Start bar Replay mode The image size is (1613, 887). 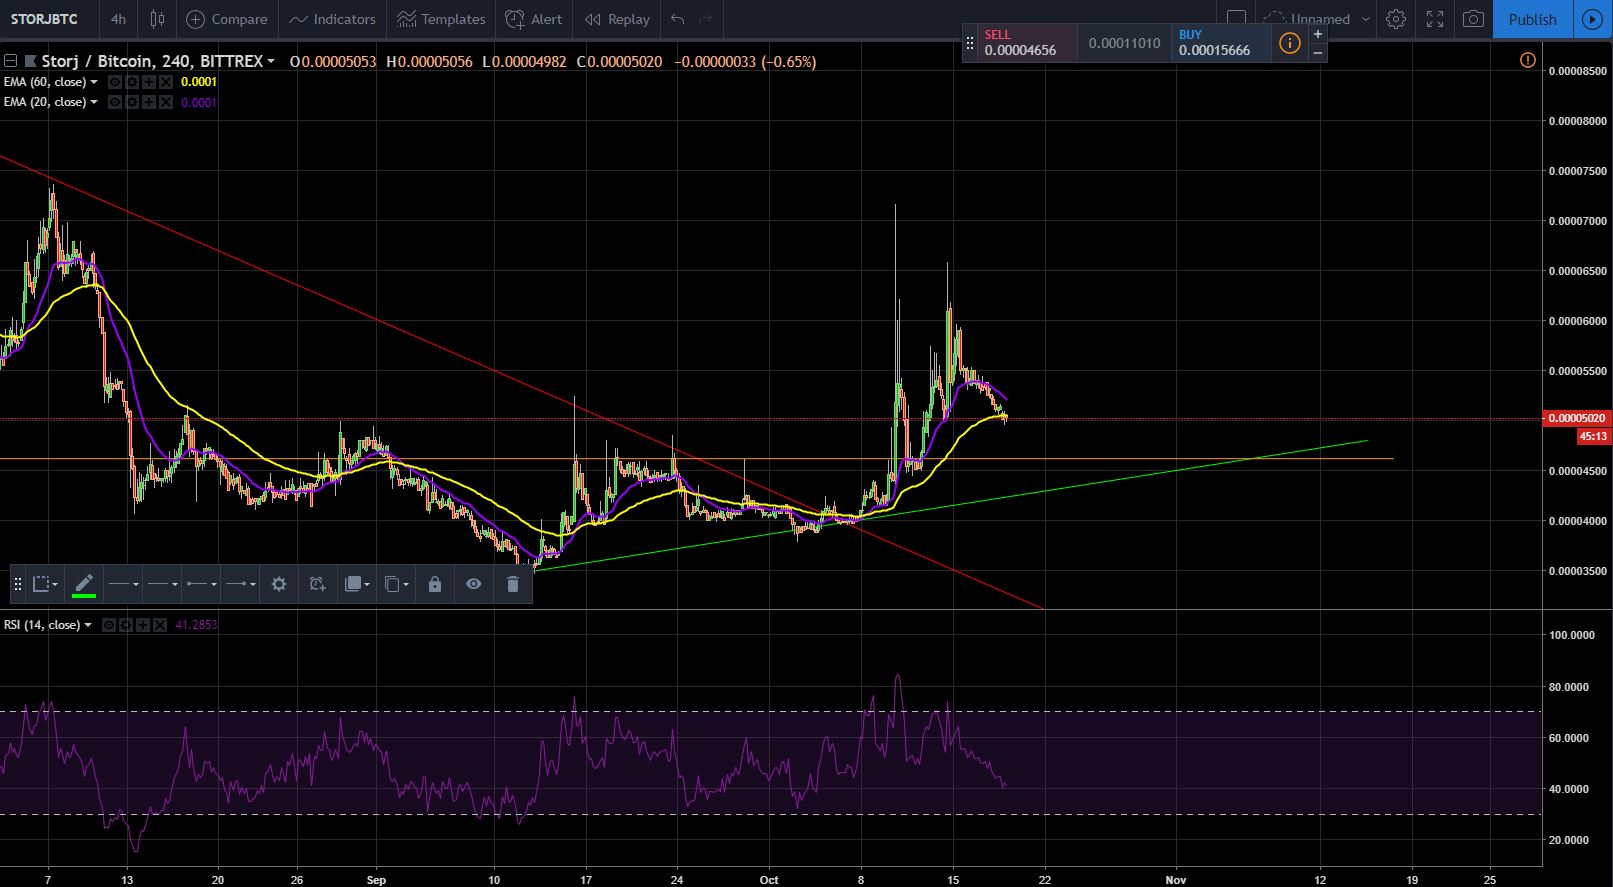click(x=617, y=19)
